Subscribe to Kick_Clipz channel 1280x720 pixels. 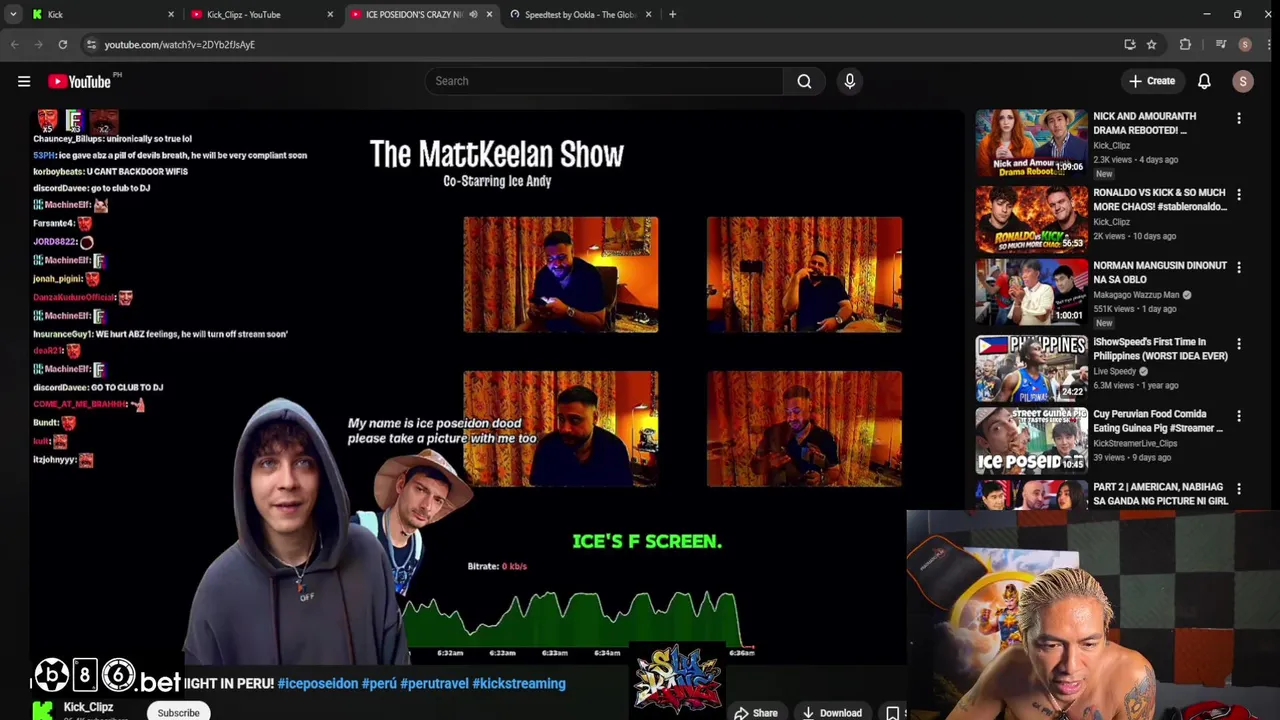coord(178,712)
